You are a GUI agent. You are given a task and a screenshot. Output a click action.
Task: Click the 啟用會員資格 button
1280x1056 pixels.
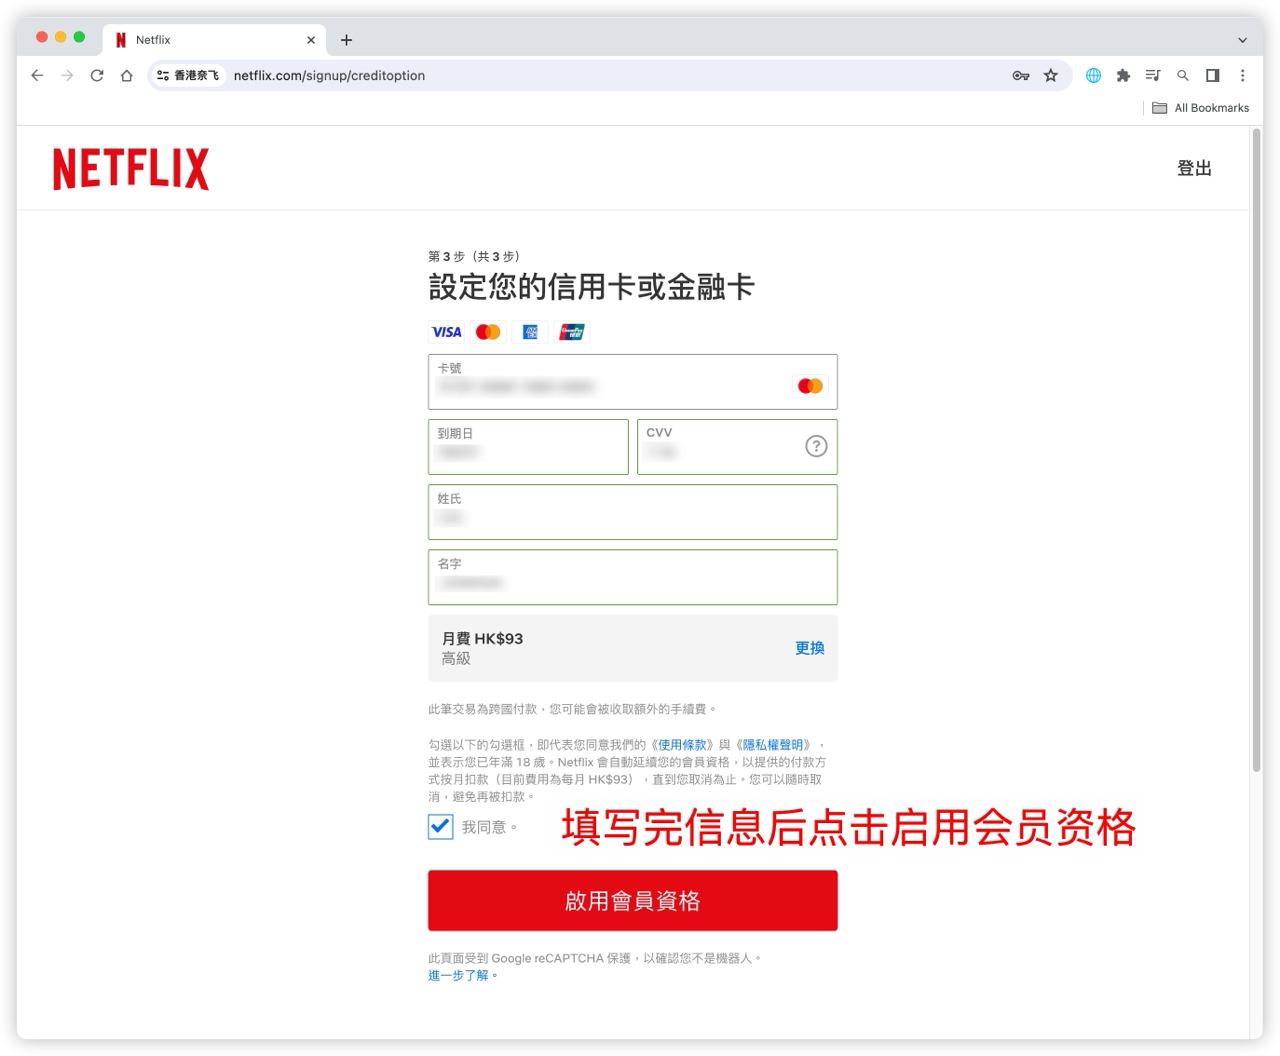pos(632,900)
